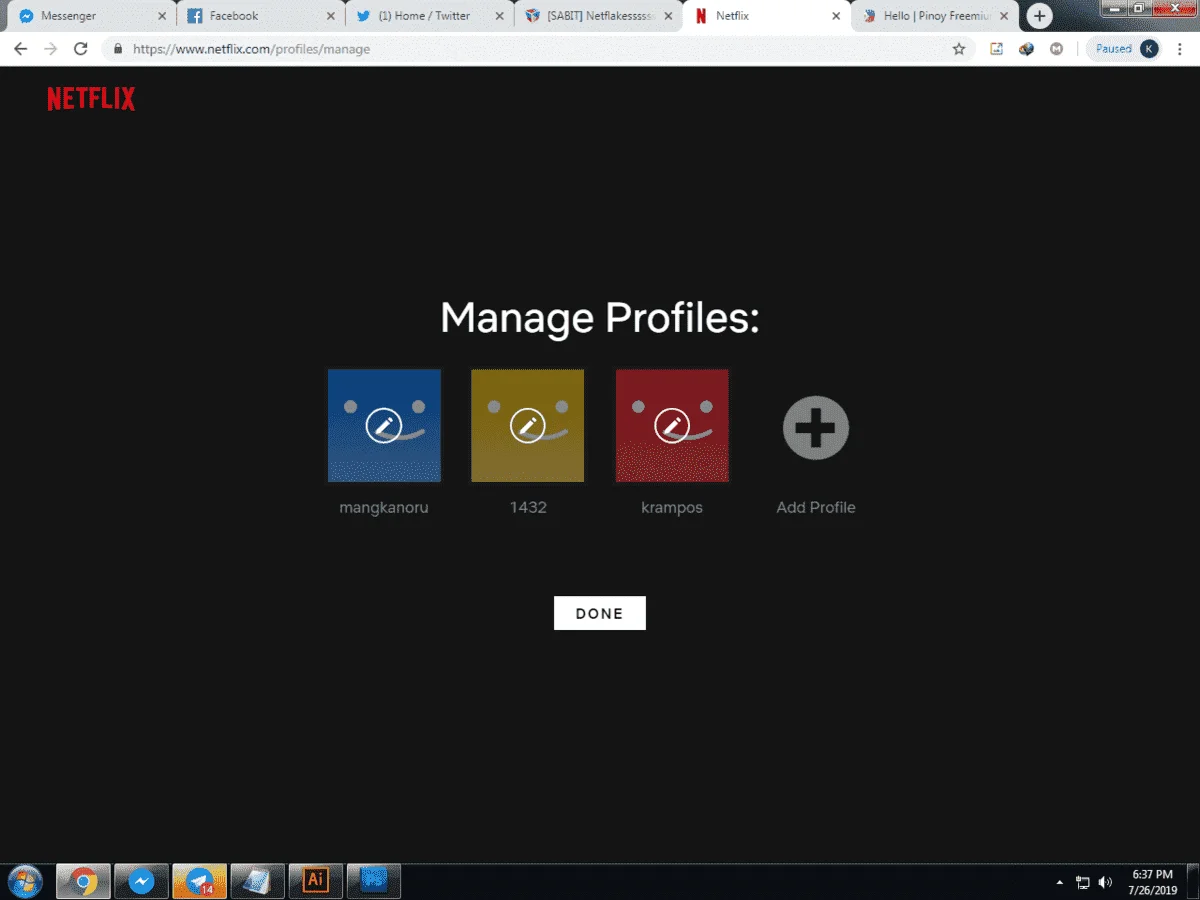Switch to the Home / Twitter tab
This screenshot has height=900, width=1200.
[428, 16]
